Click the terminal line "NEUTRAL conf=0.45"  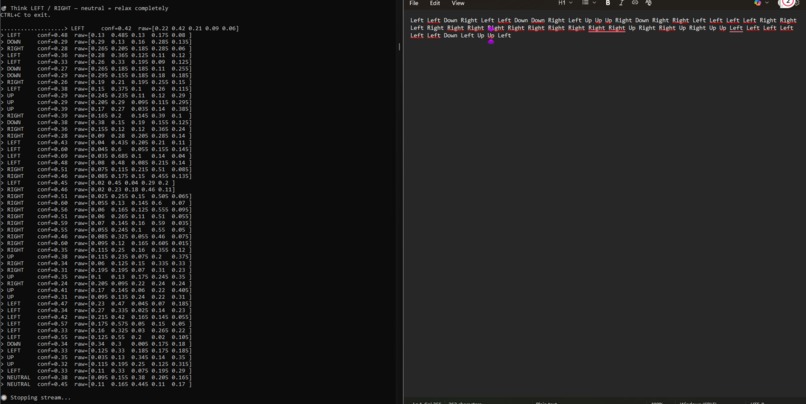point(96,384)
